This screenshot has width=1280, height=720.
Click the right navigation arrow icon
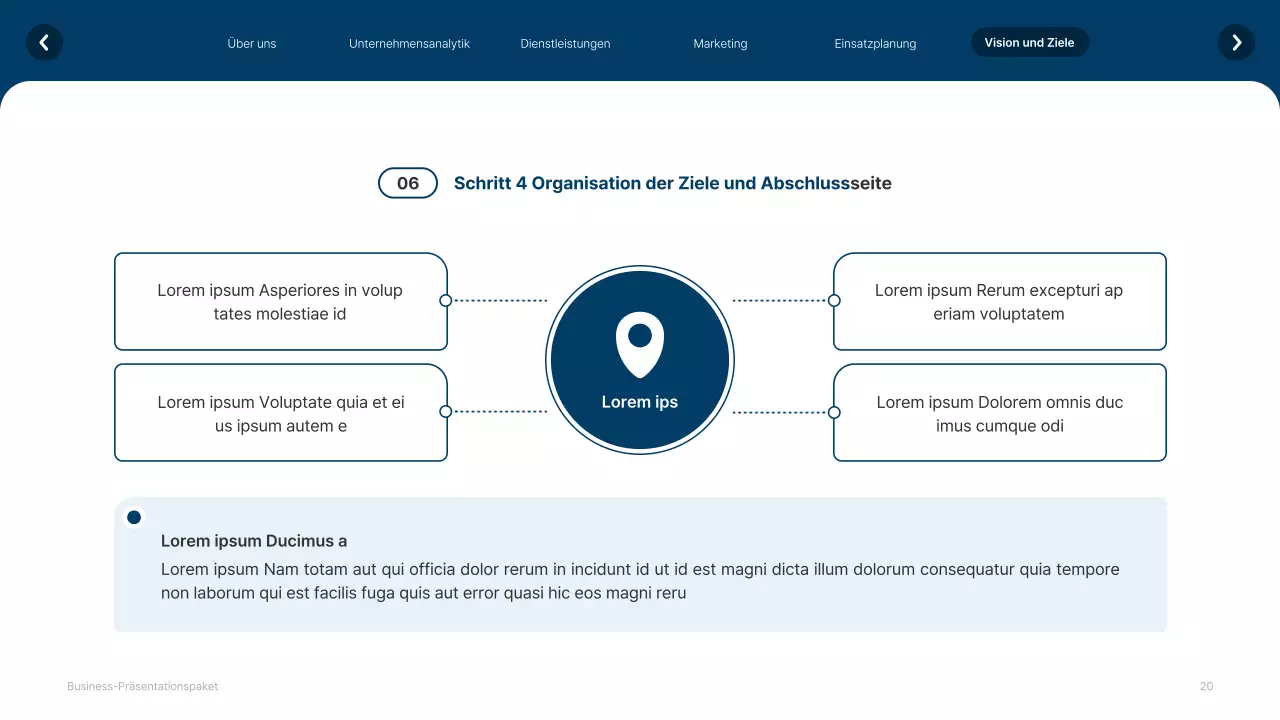click(x=1236, y=43)
